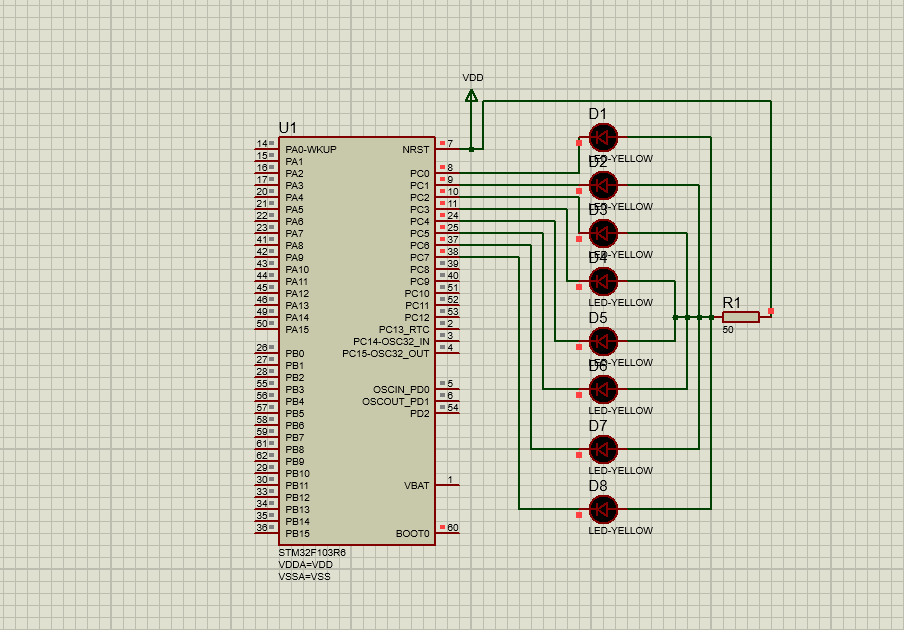Click the D8 reference label
The width and height of the screenshot is (904, 630).
point(598,485)
